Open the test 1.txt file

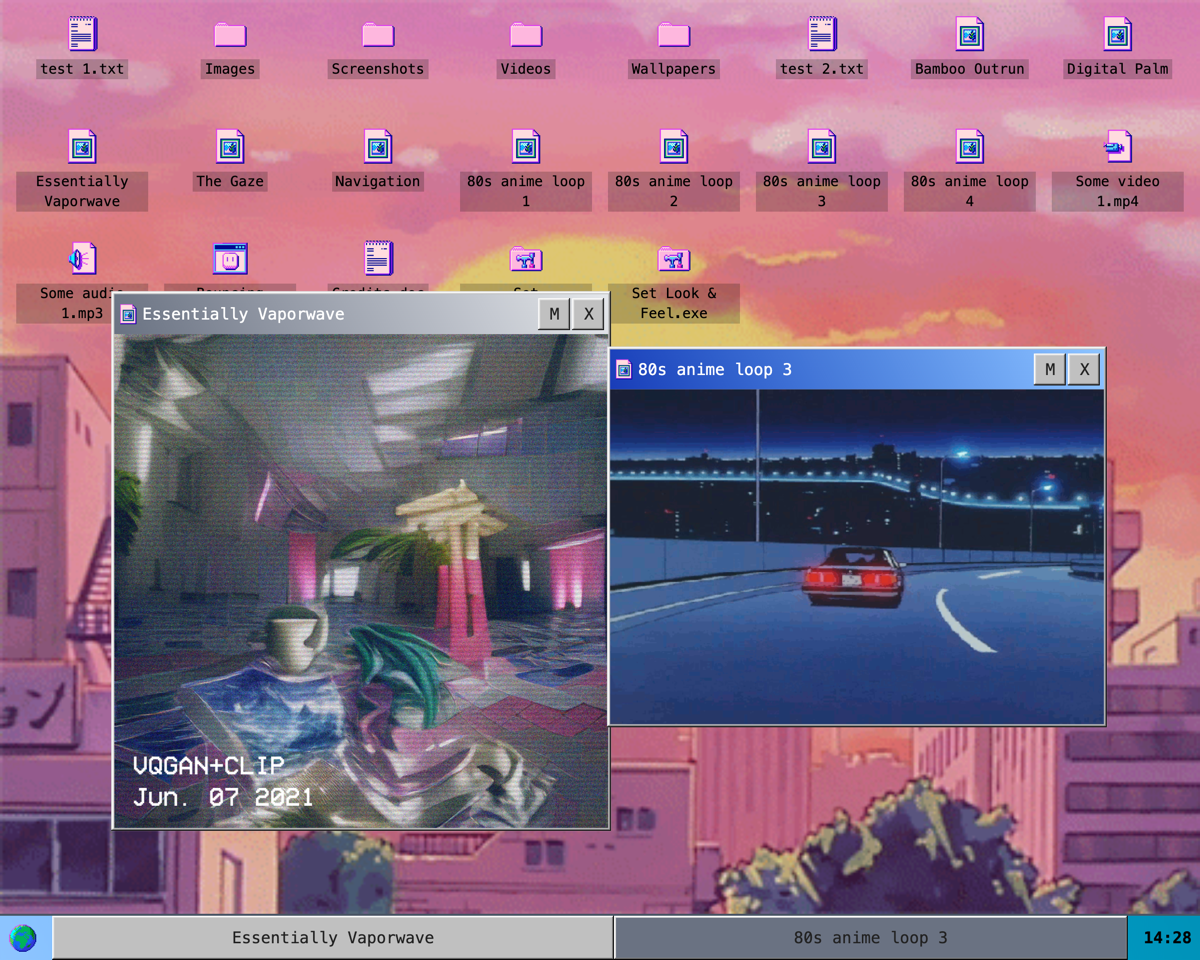[81, 34]
